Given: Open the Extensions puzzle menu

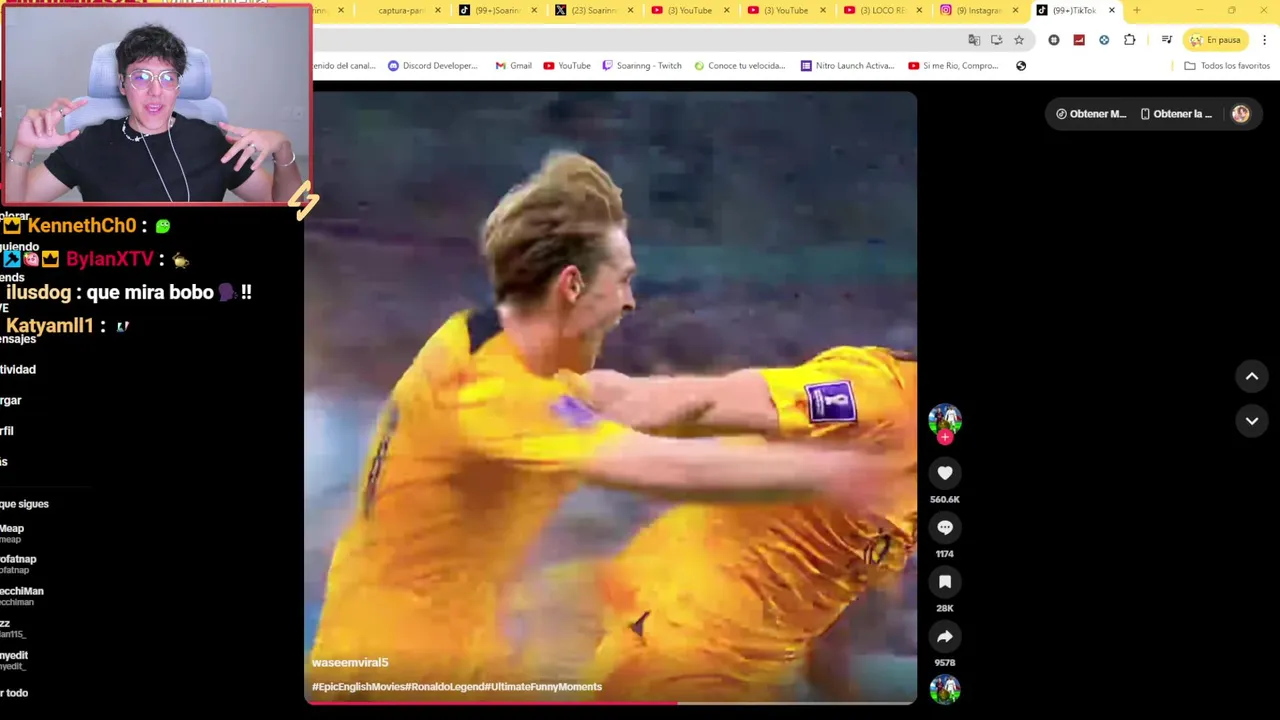Looking at the screenshot, I should (1129, 40).
